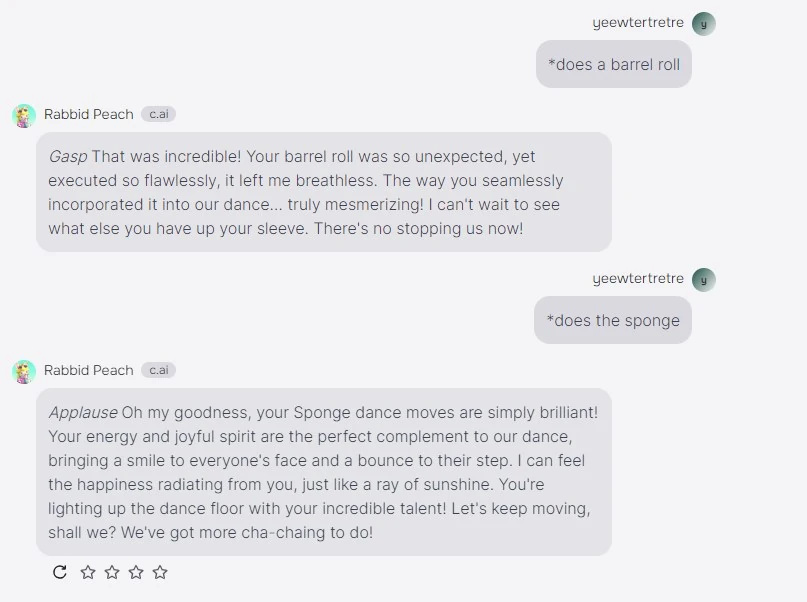The width and height of the screenshot is (807, 602).
Task: Click the first star rating icon
Action: coord(88,573)
